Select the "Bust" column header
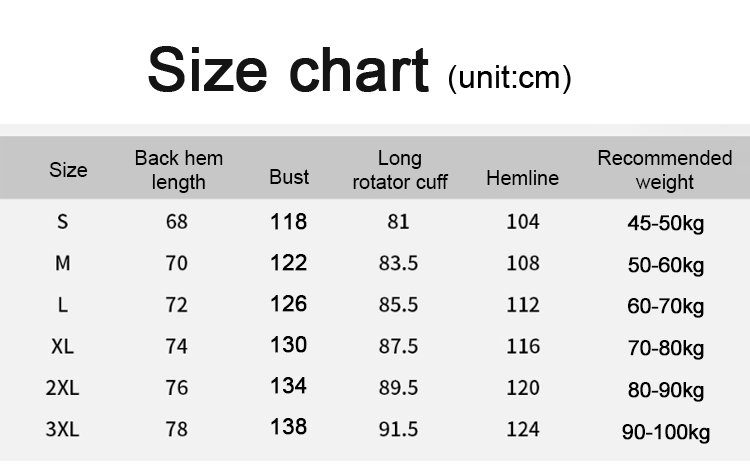This screenshot has width=750, height=473. [289, 177]
